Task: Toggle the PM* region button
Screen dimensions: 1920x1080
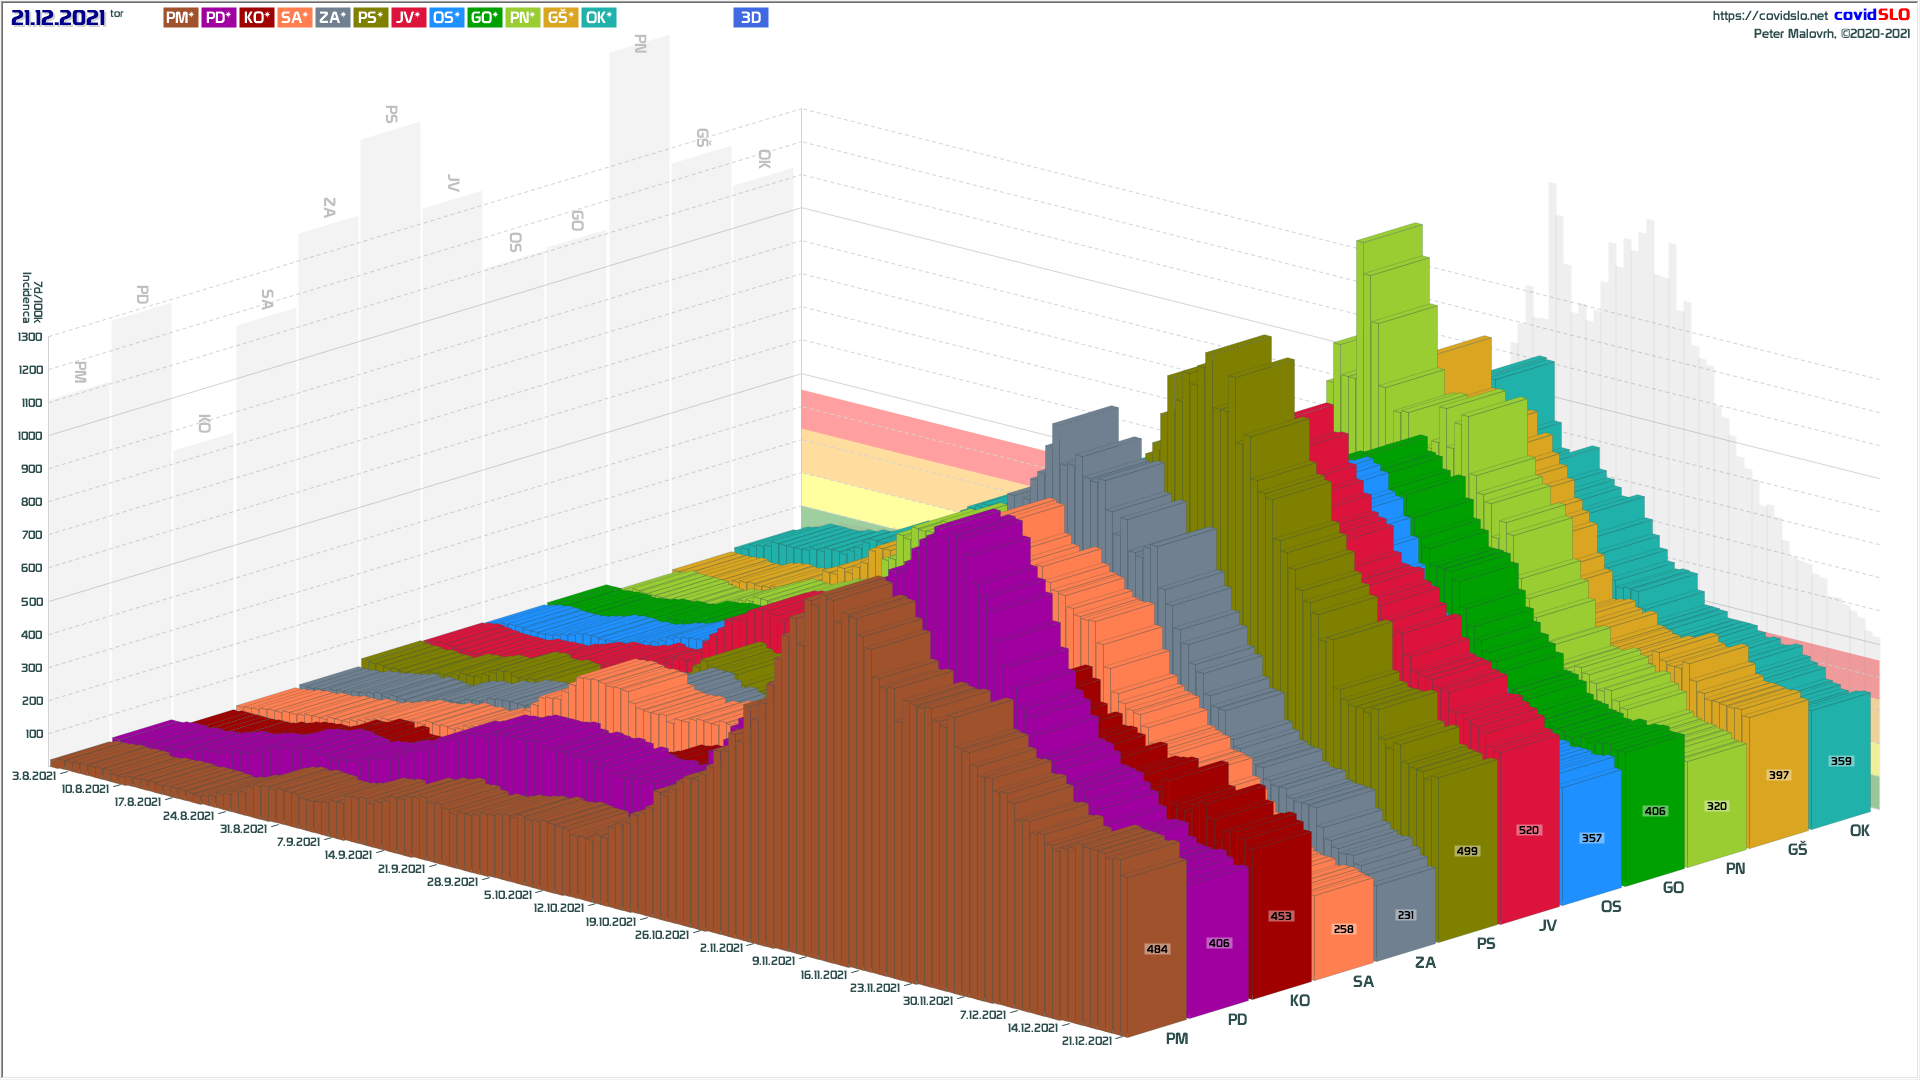Action: click(x=180, y=17)
